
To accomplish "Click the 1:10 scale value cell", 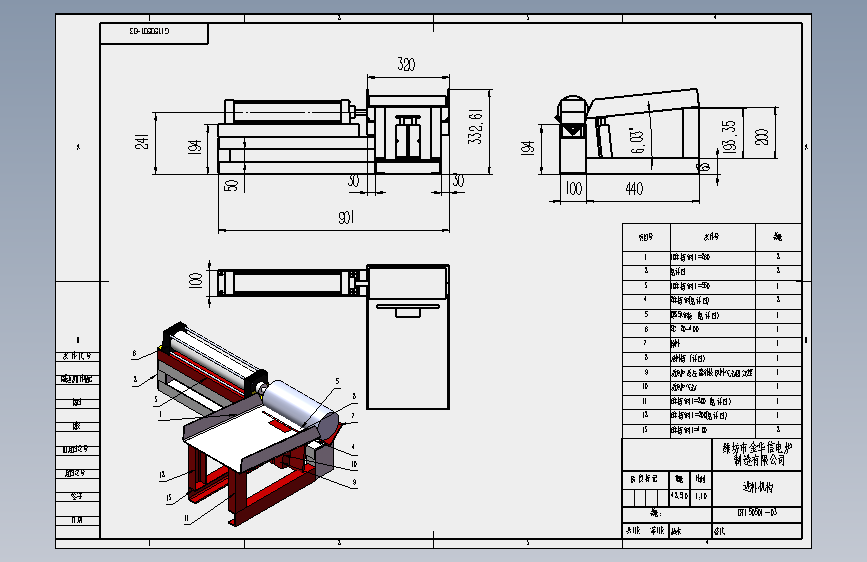I will [x=701, y=496].
